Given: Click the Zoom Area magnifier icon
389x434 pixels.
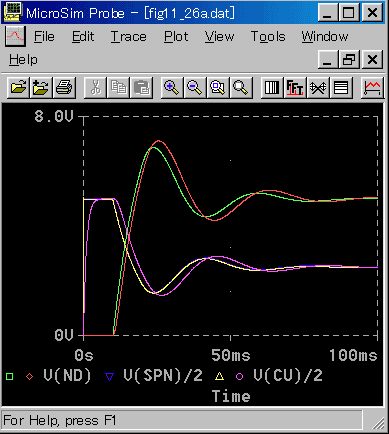Looking at the screenshot, I should point(218,88).
